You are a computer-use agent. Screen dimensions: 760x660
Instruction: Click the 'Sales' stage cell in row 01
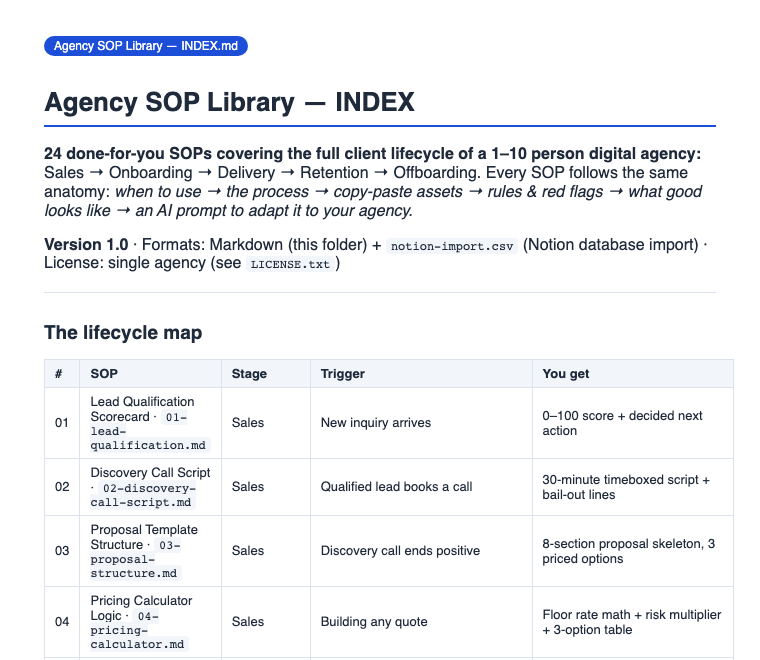coord(266,423)
